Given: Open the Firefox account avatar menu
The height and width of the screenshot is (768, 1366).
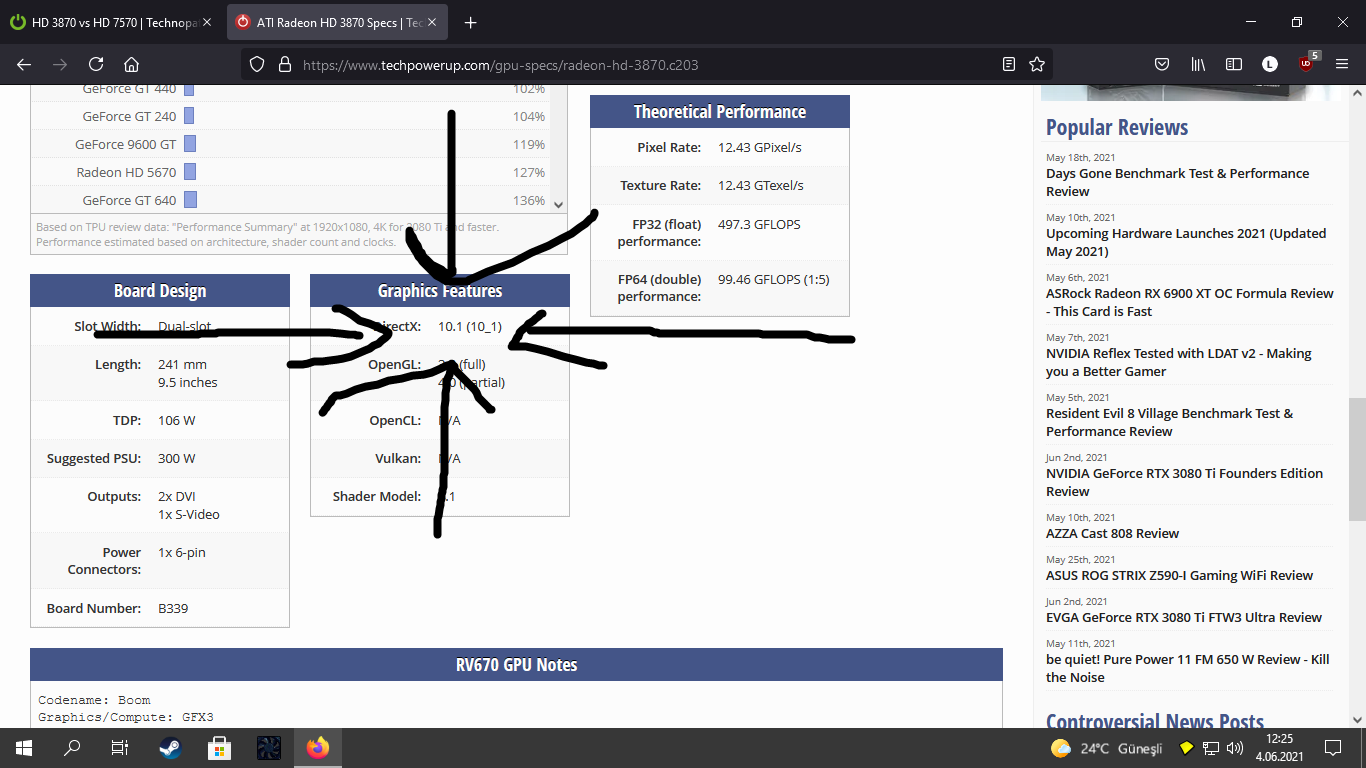Looking at the screenshot, I should point(1270,64).
